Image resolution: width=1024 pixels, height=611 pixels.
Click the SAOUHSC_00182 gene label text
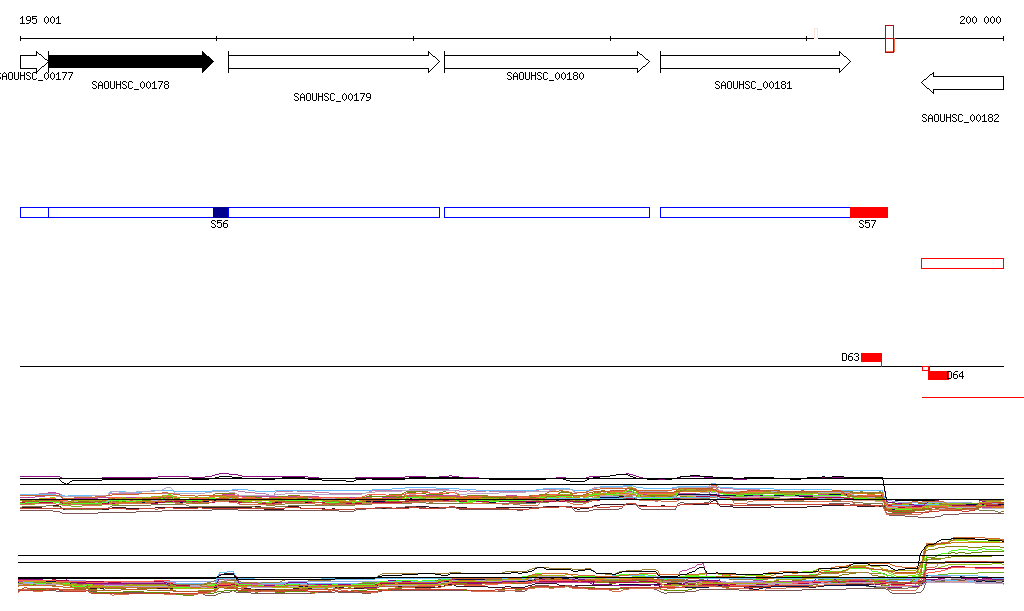tap(959, 118)
